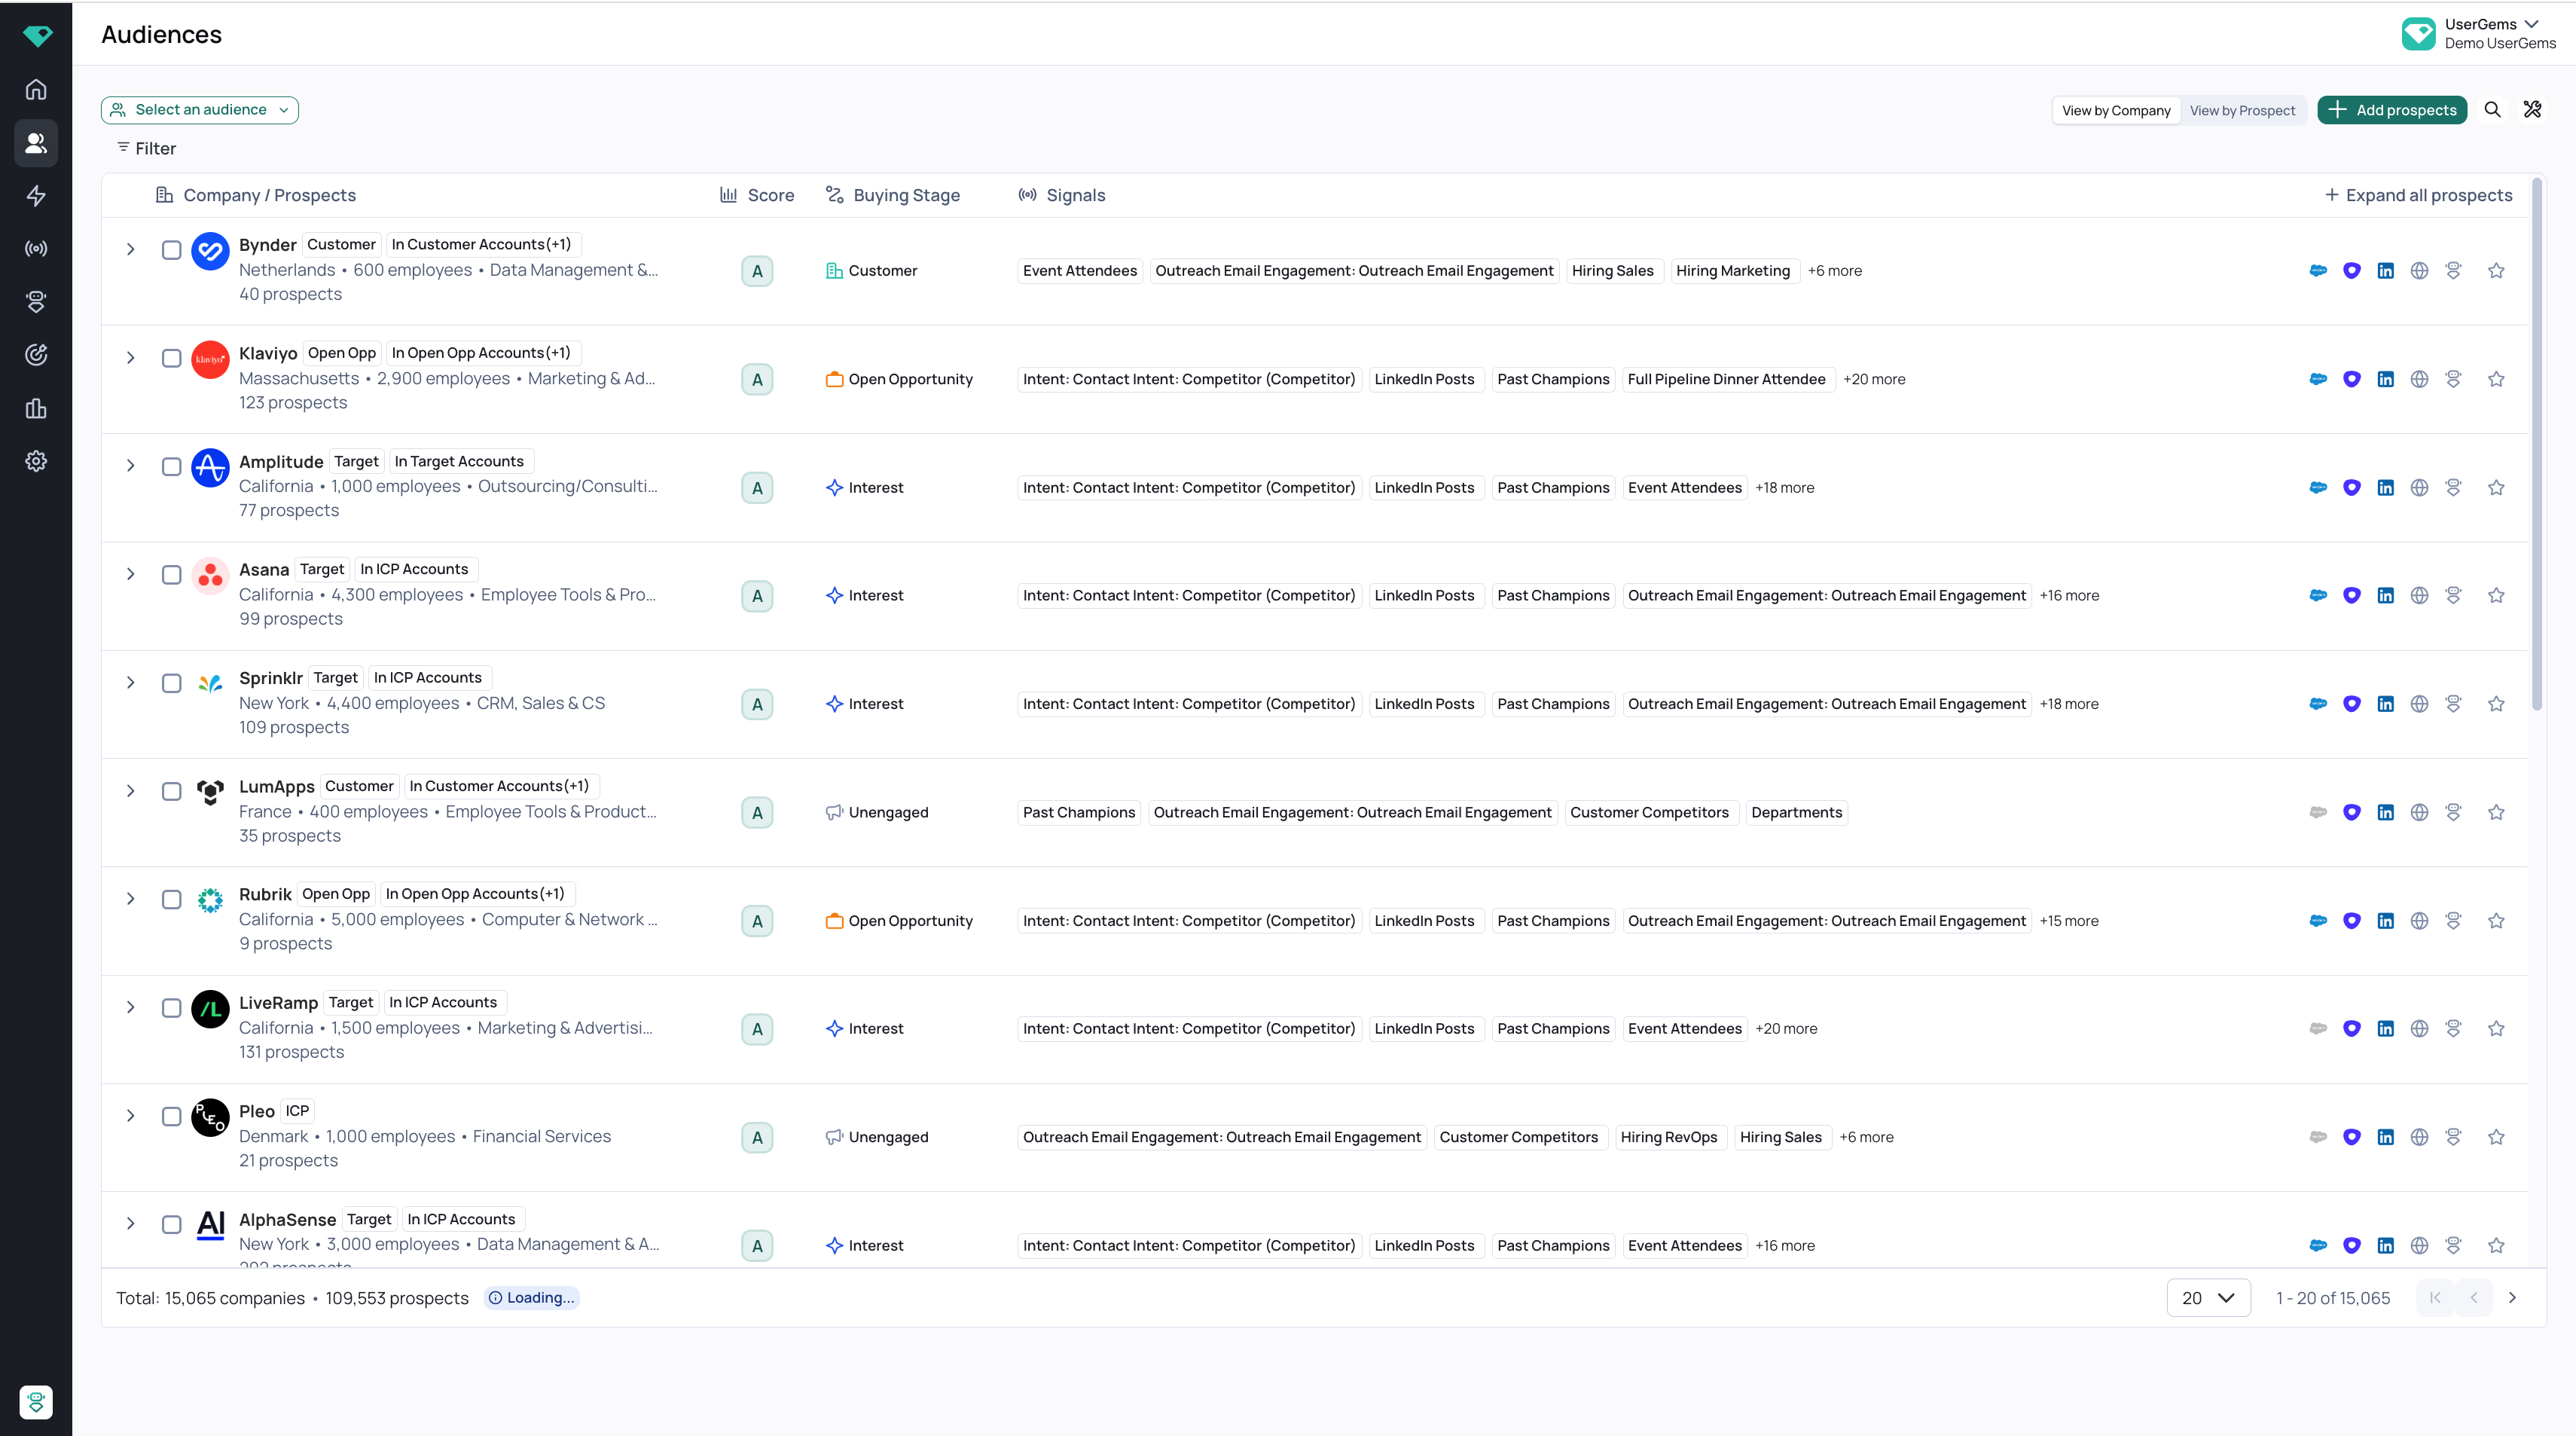Click the Buying Stage column header
Image resolution: width=2576 pixels, height=1436 pixels.
(893, 196)
